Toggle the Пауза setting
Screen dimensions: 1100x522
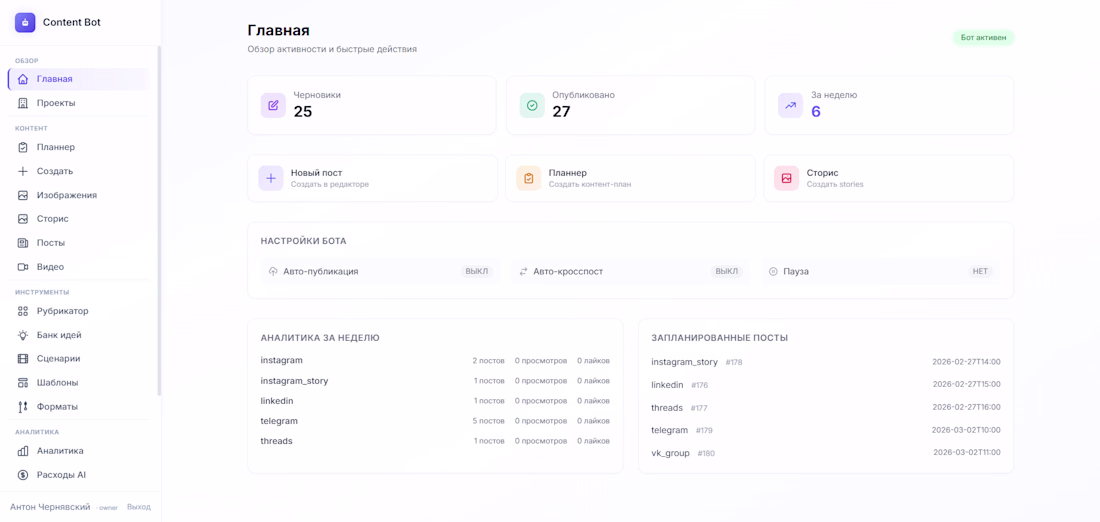[x=980, y=271]
